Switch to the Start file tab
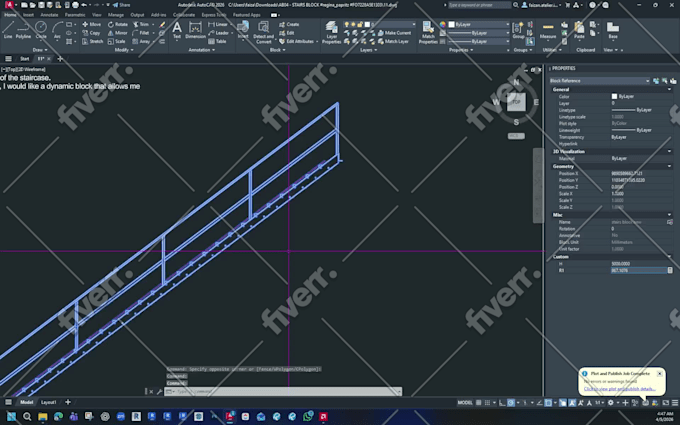The height and width of the screenshot is (425, 680). click(25, 59)
